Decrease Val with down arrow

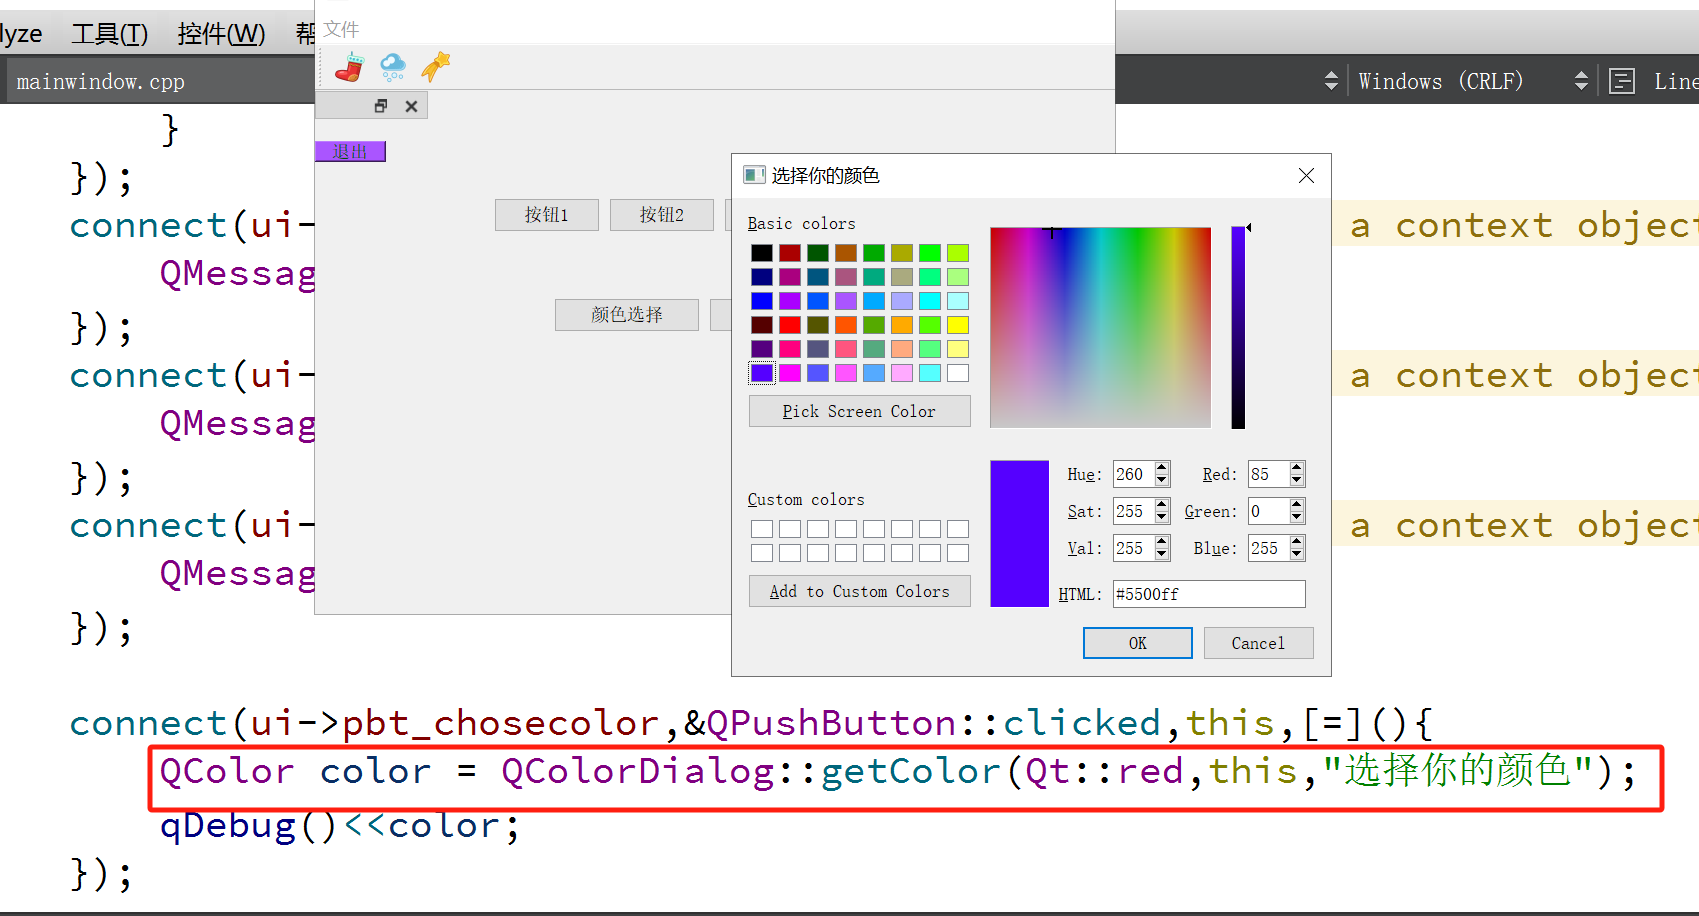1162,554
